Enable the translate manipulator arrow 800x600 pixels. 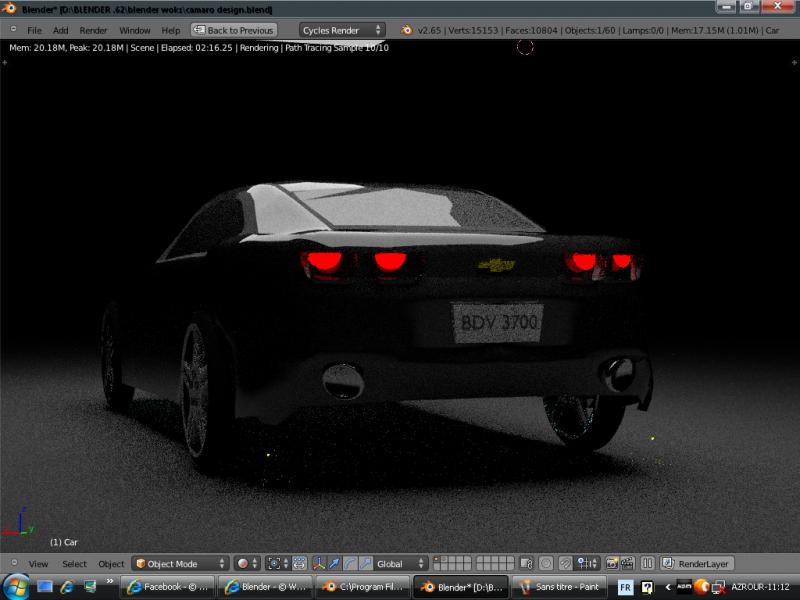(334, 563)
